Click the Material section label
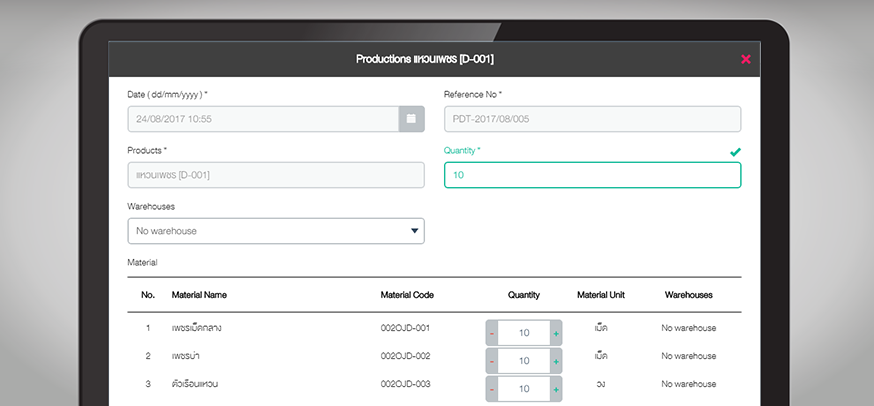The width and height of the screenshot is (874, 406). (x=142, y=262)
